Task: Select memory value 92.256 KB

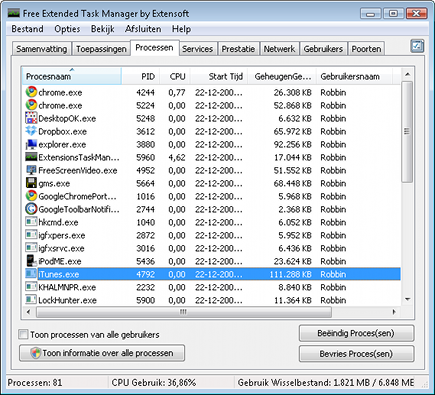Action: (x=293, y=144)
